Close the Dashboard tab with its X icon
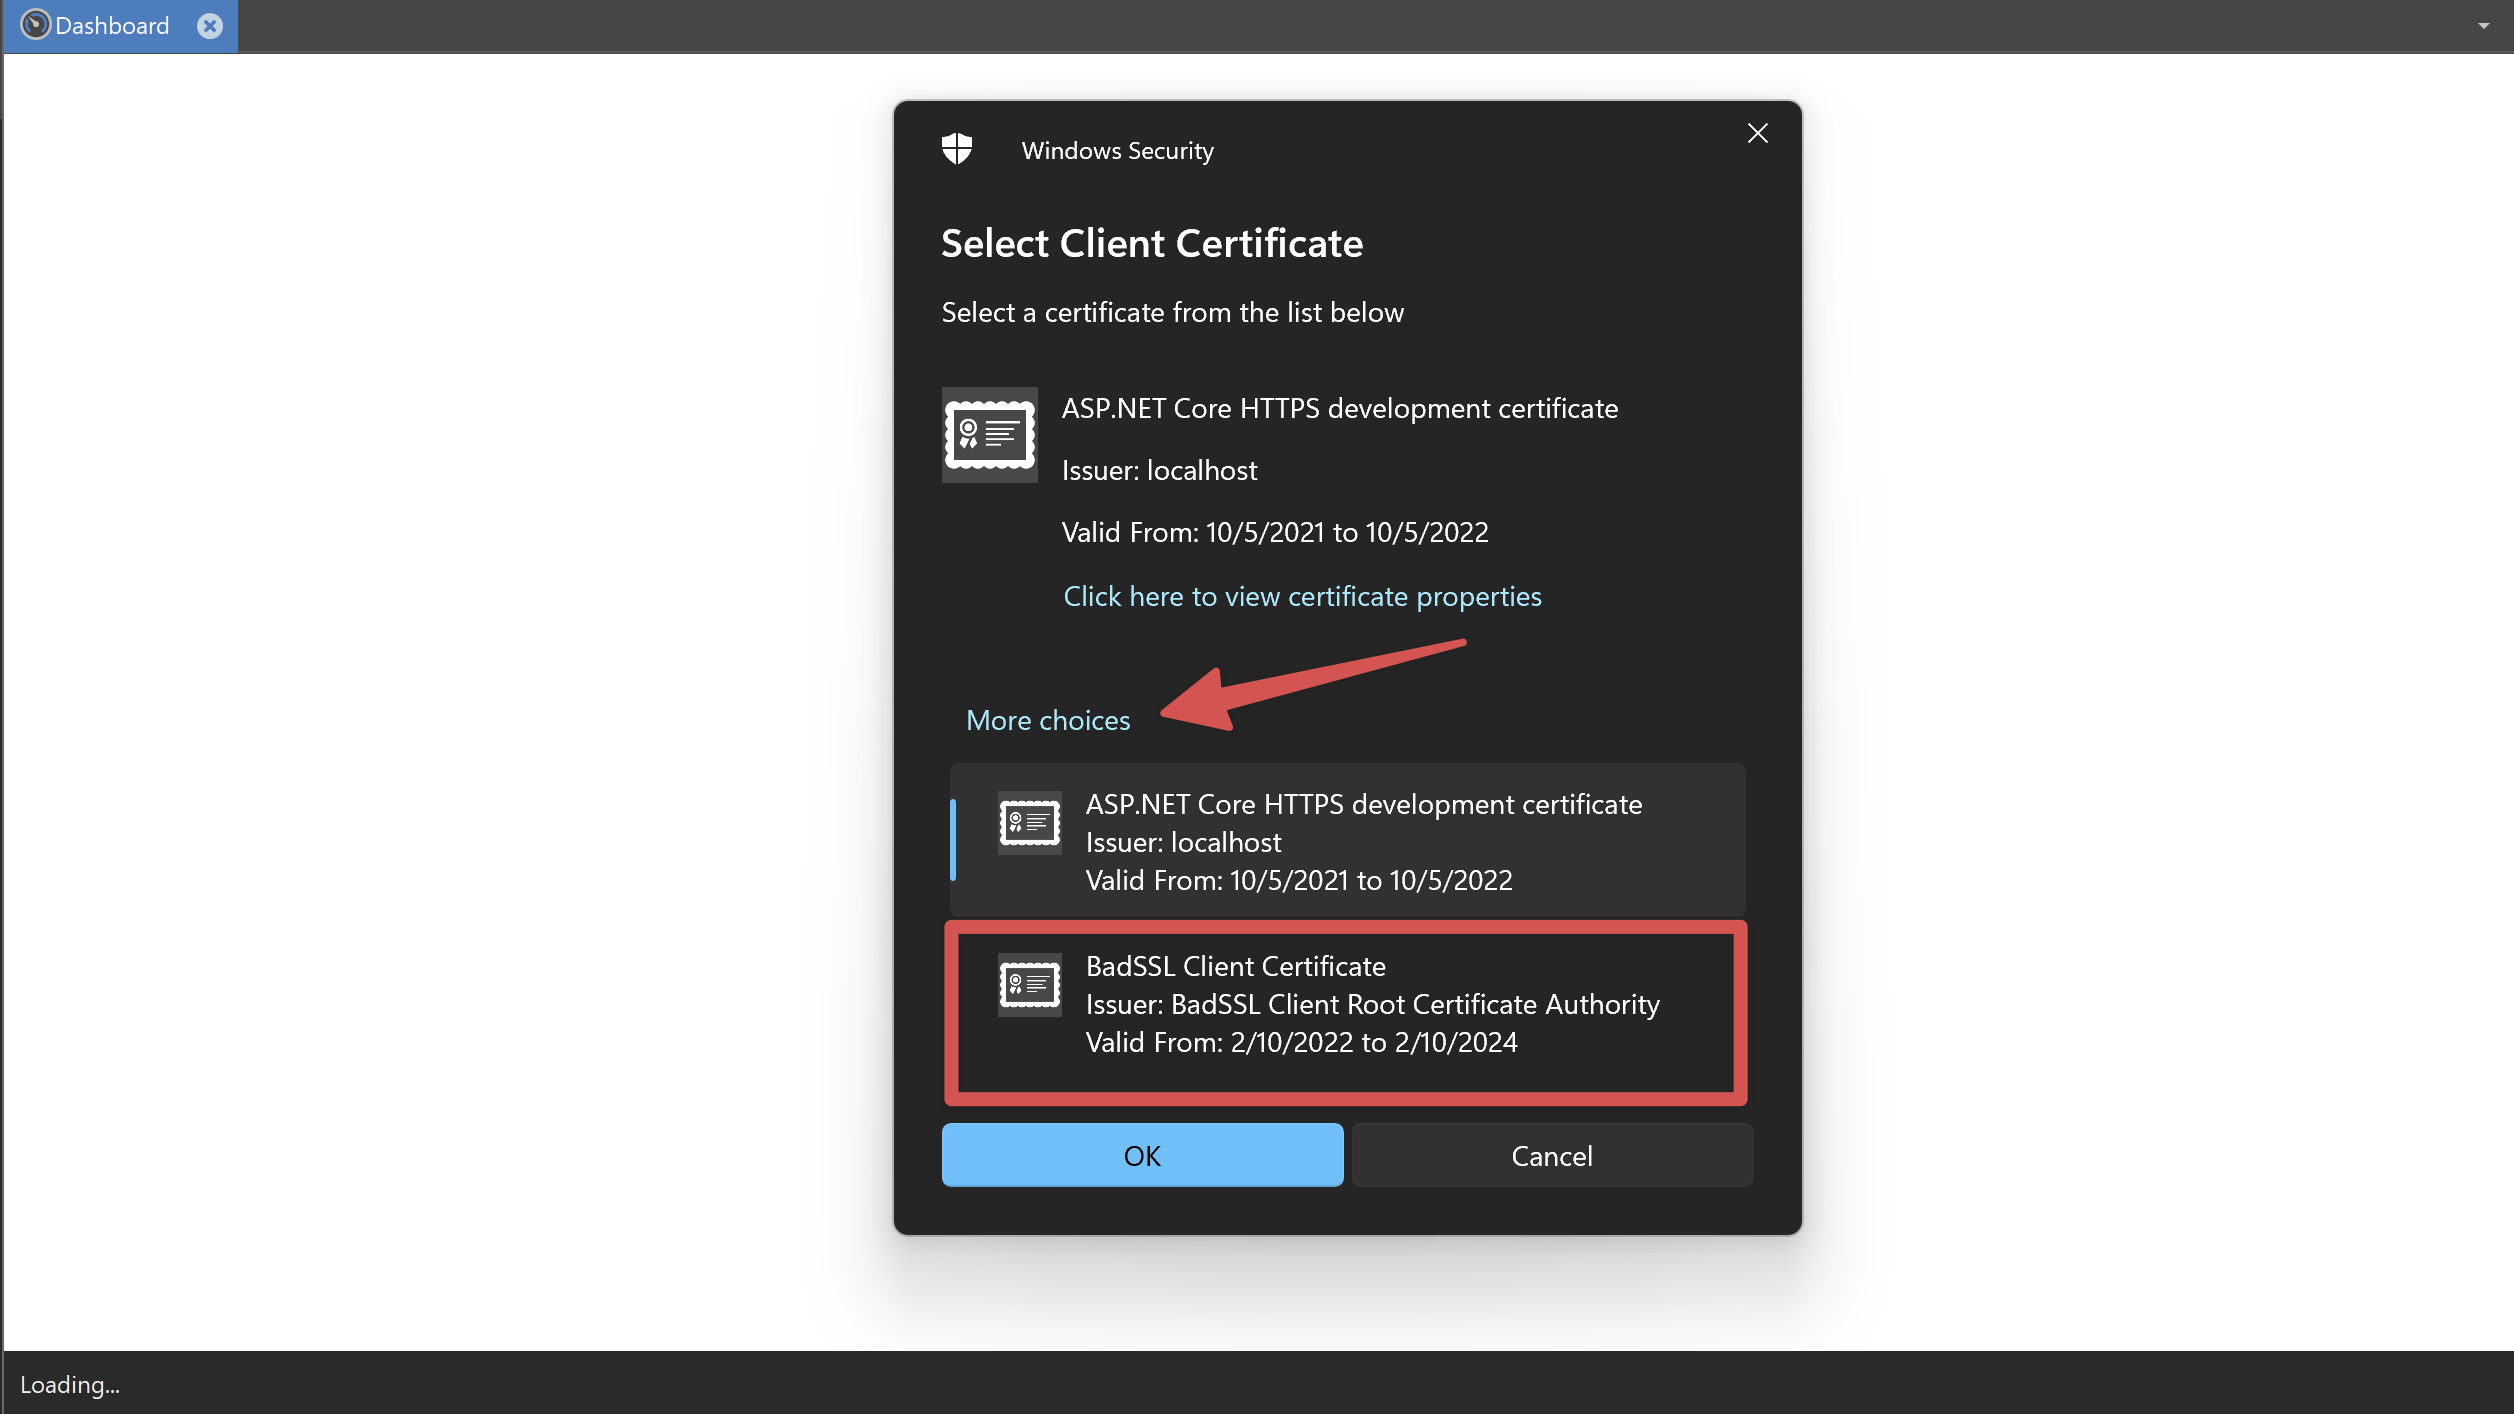Viewport: 2514px width, 1414px height. [x=210, y=26]
